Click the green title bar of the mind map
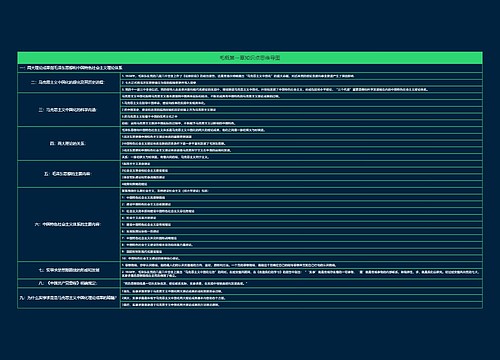The image size is (500, 360). click(250, 58)
